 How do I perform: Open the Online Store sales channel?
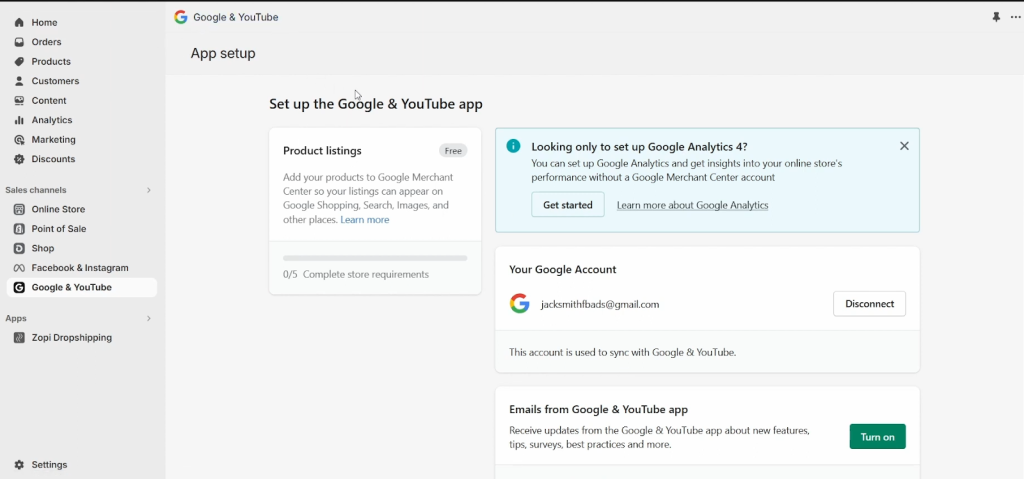58,209
